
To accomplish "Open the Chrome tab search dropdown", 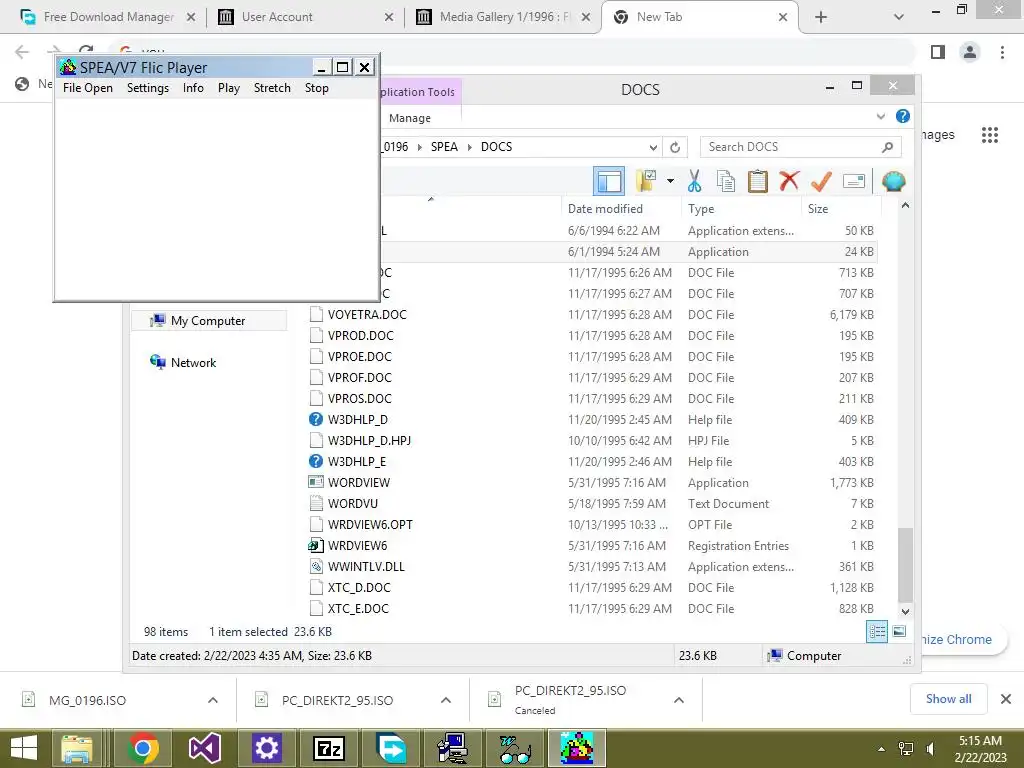I will click(x=899, y=17).
